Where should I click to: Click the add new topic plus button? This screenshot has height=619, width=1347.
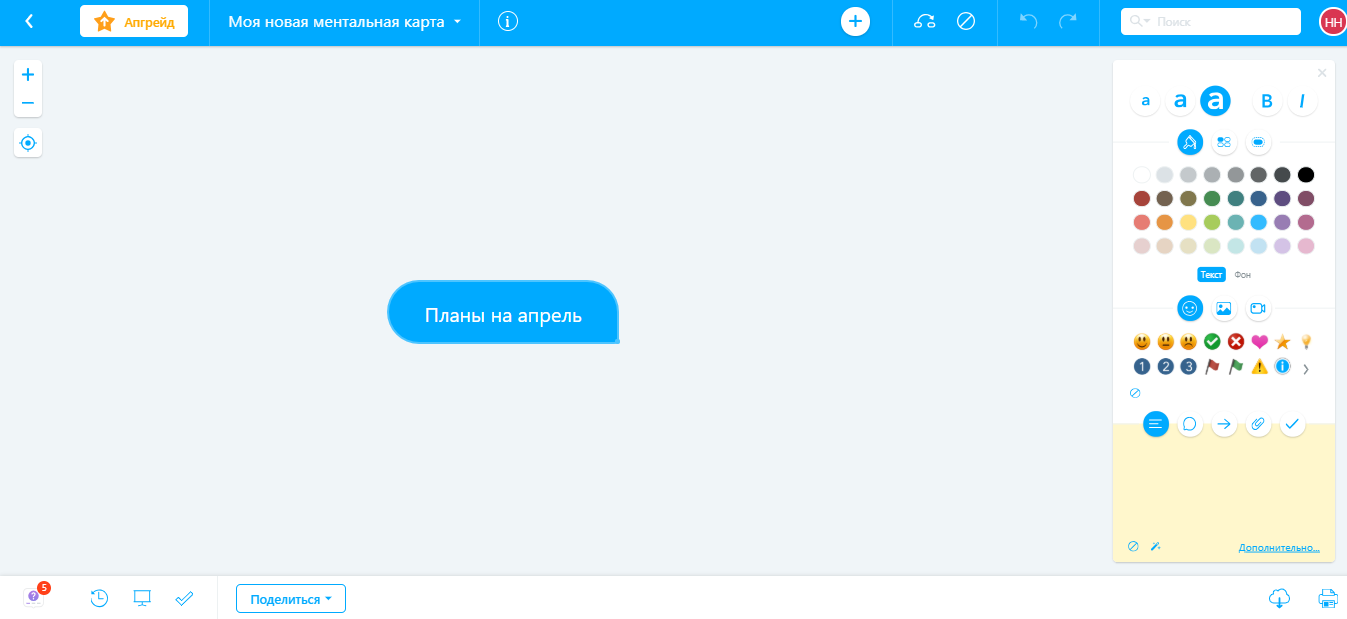pyautogui.click(x=855, y=21)
